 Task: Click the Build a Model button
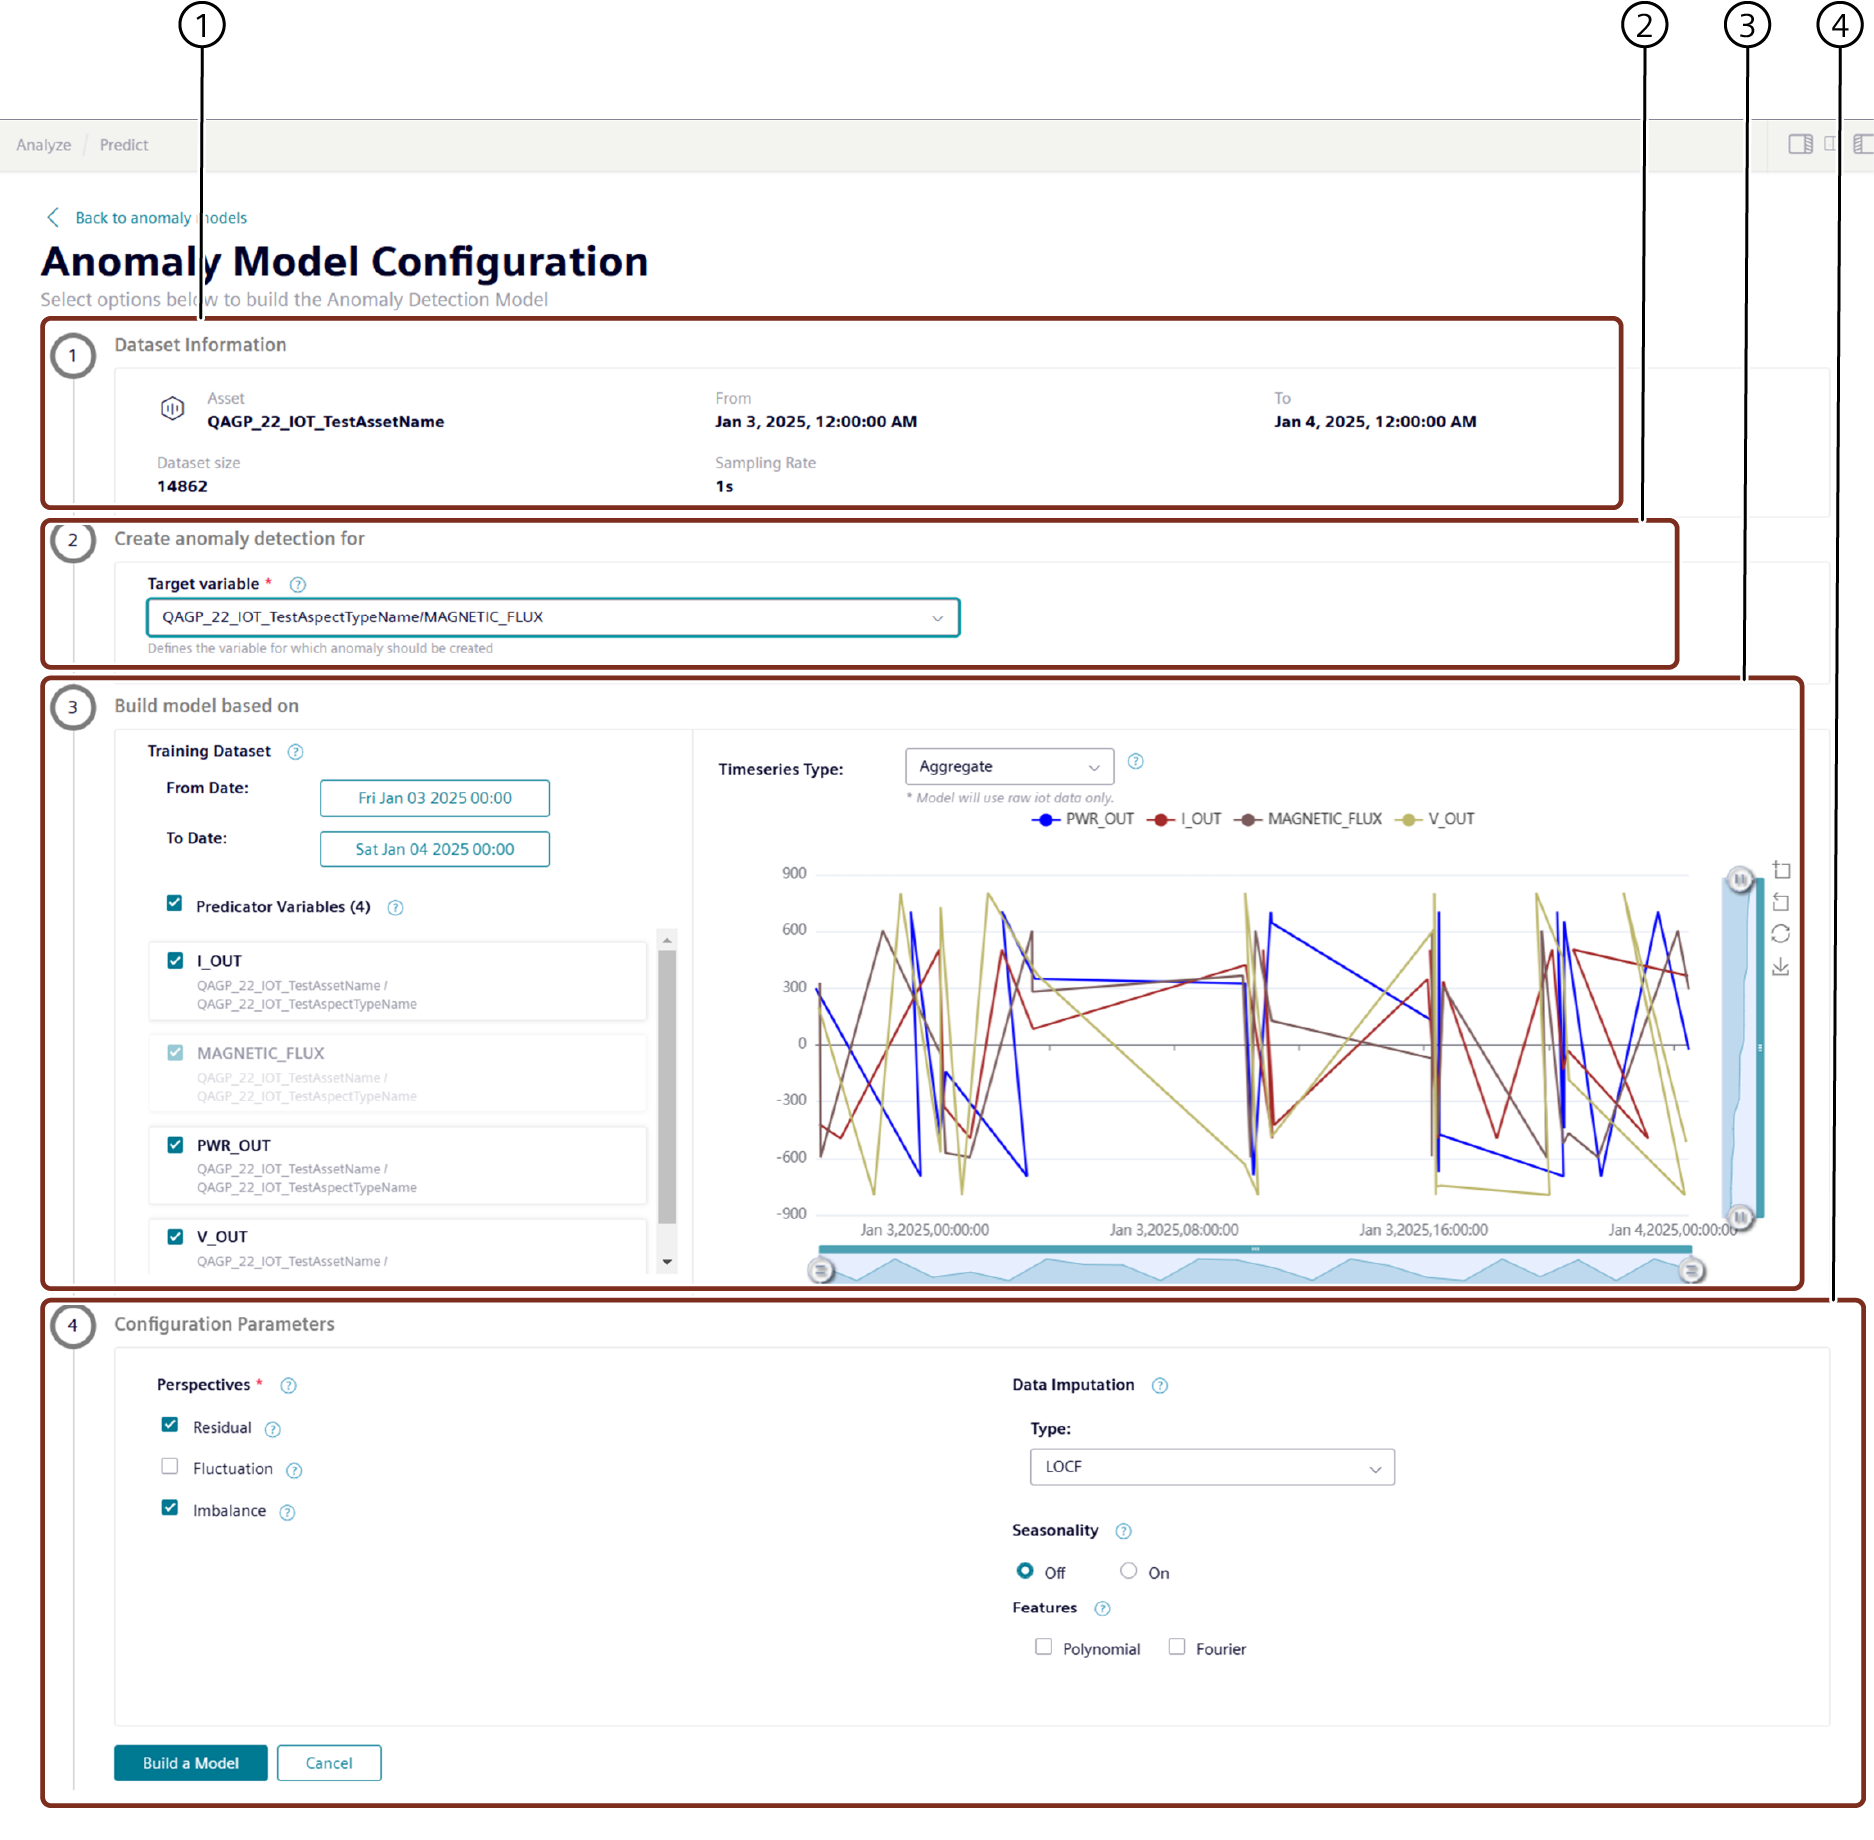point(190,1763)
